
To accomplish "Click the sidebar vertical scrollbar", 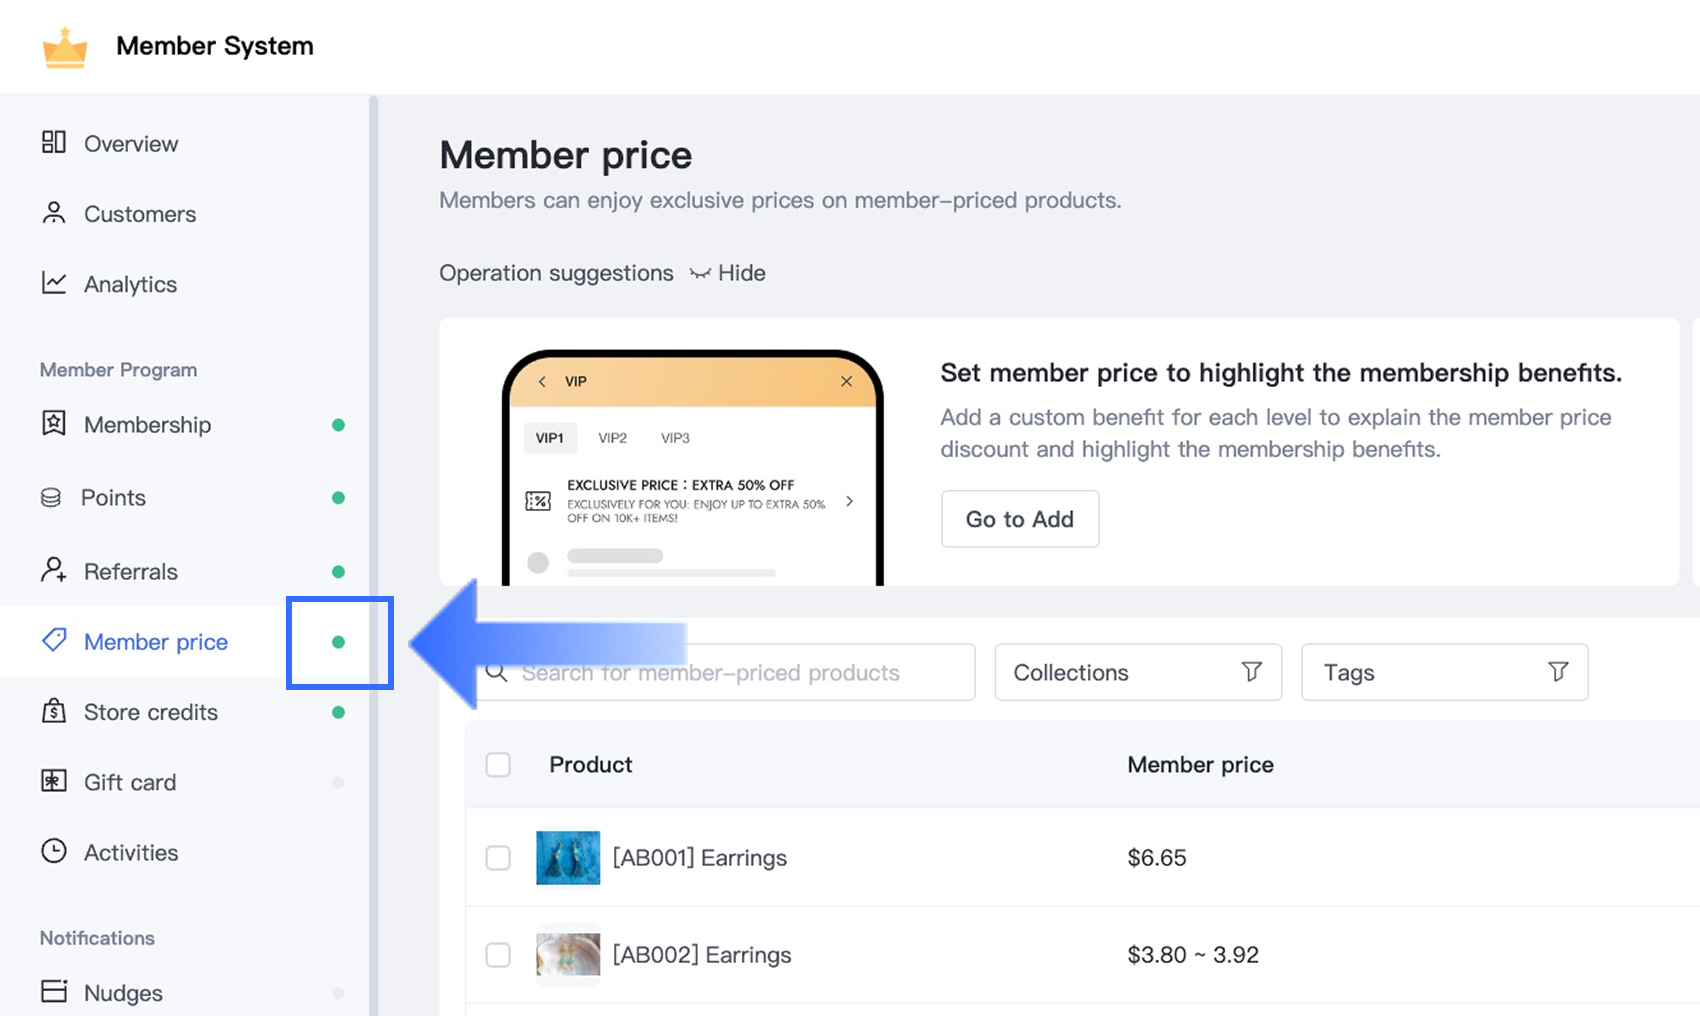I will pyautogui.click(x=373, y=400).
